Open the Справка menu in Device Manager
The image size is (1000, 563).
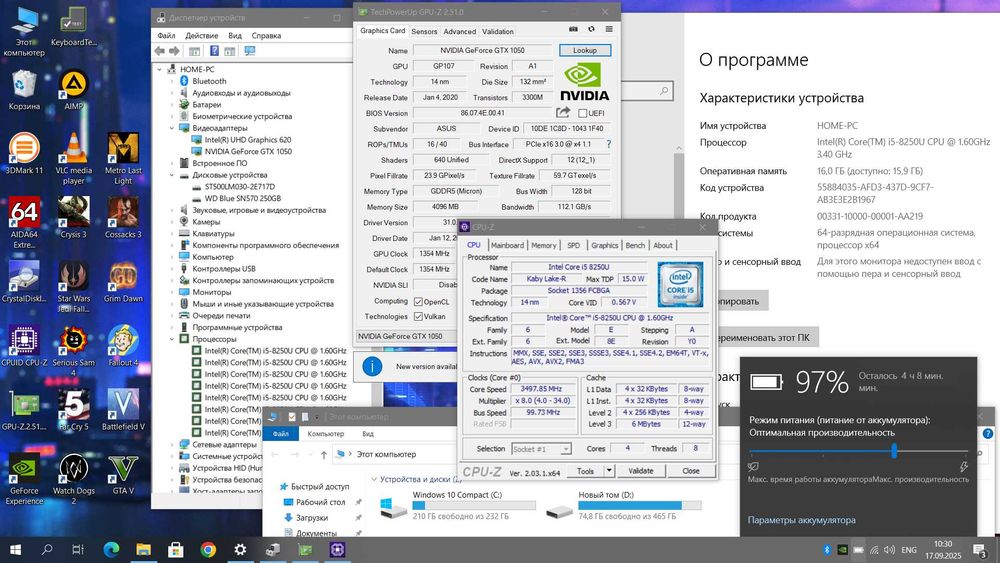[266, 36]
